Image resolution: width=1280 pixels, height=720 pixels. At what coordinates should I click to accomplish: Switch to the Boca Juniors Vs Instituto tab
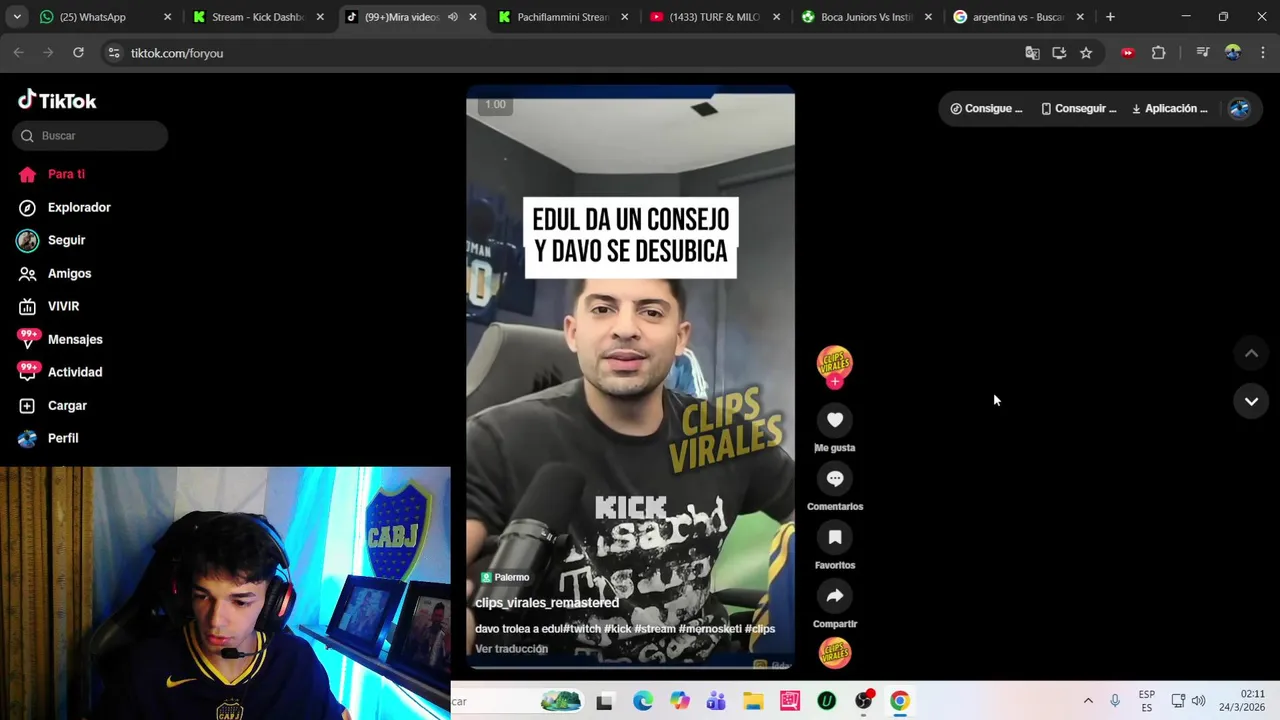[866, 17]
